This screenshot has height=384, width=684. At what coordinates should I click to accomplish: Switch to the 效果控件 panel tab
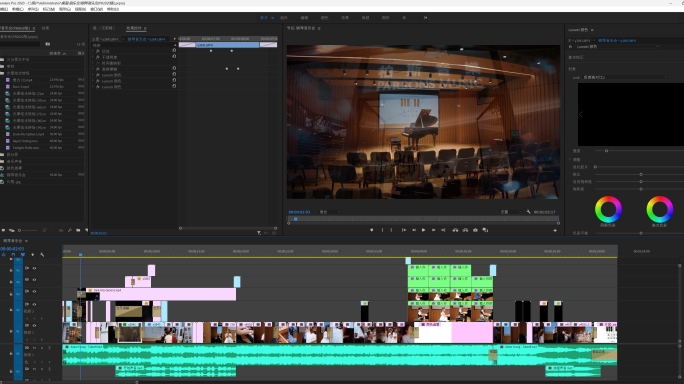[x=134, y=28]
